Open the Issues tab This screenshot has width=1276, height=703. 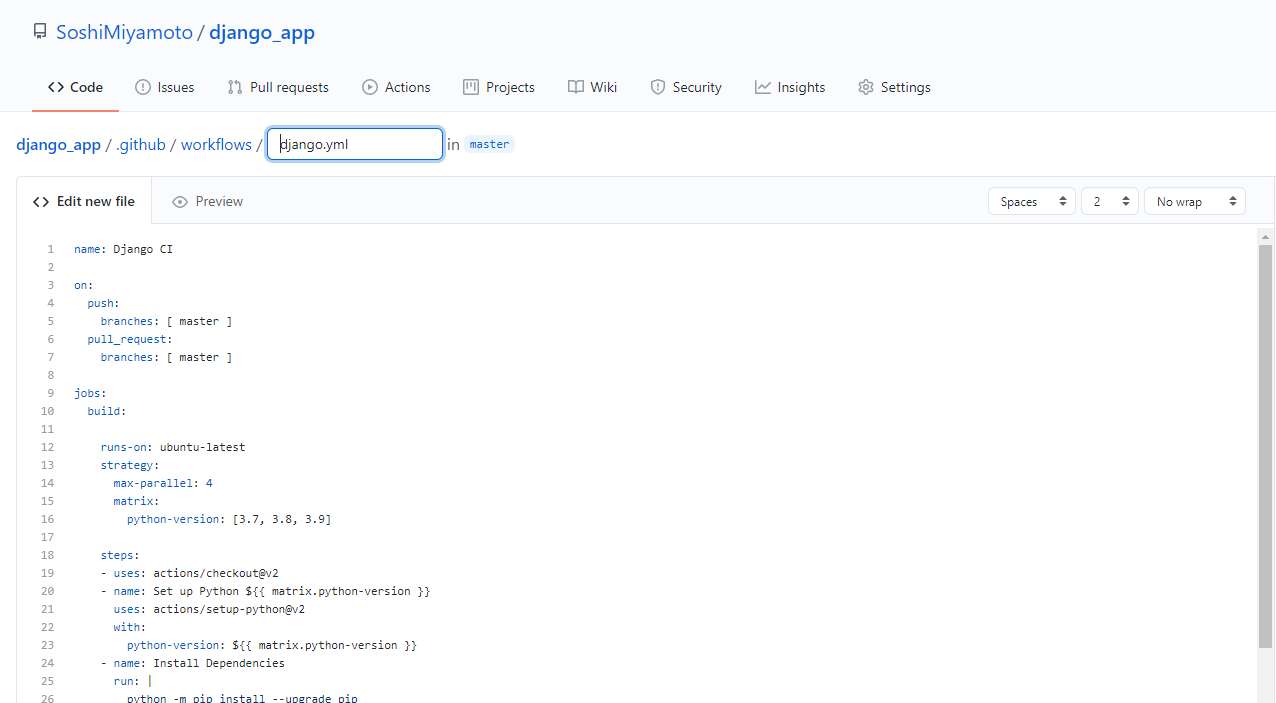pos(165,87)
